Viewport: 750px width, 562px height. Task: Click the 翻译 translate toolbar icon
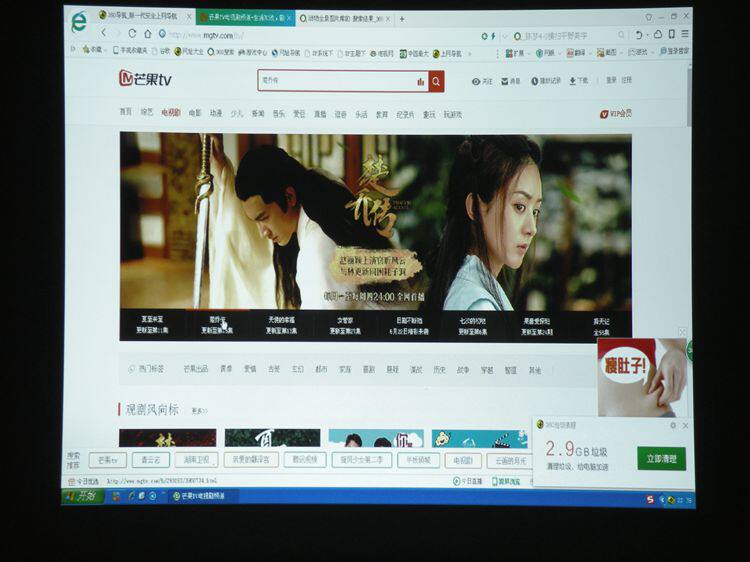click(x=570, y=53)
